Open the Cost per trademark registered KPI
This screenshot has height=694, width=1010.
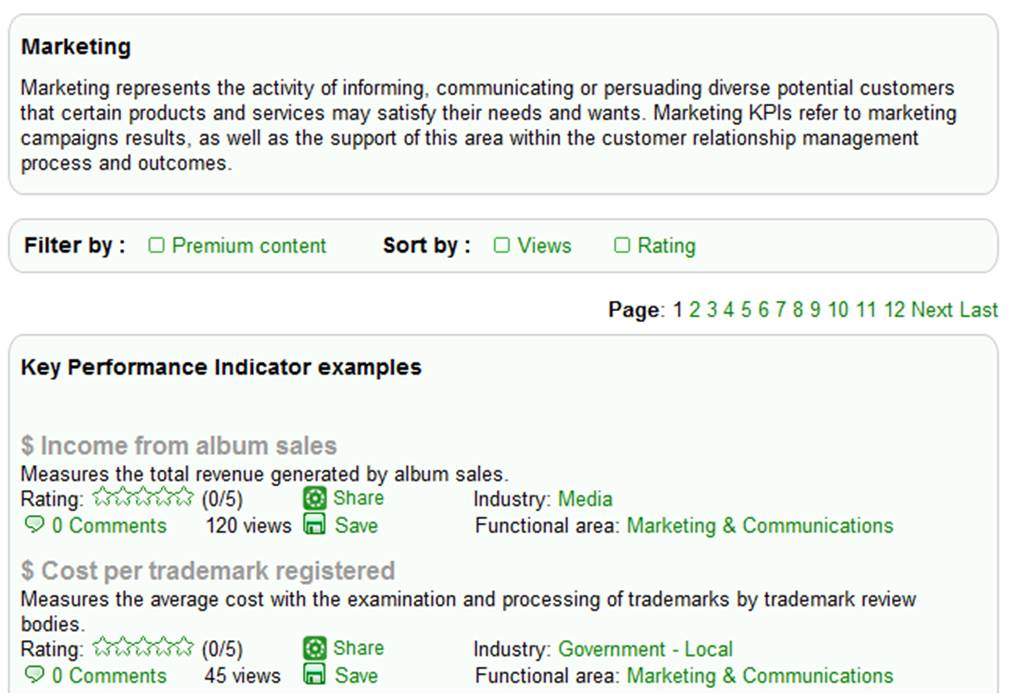coord(207,571)
